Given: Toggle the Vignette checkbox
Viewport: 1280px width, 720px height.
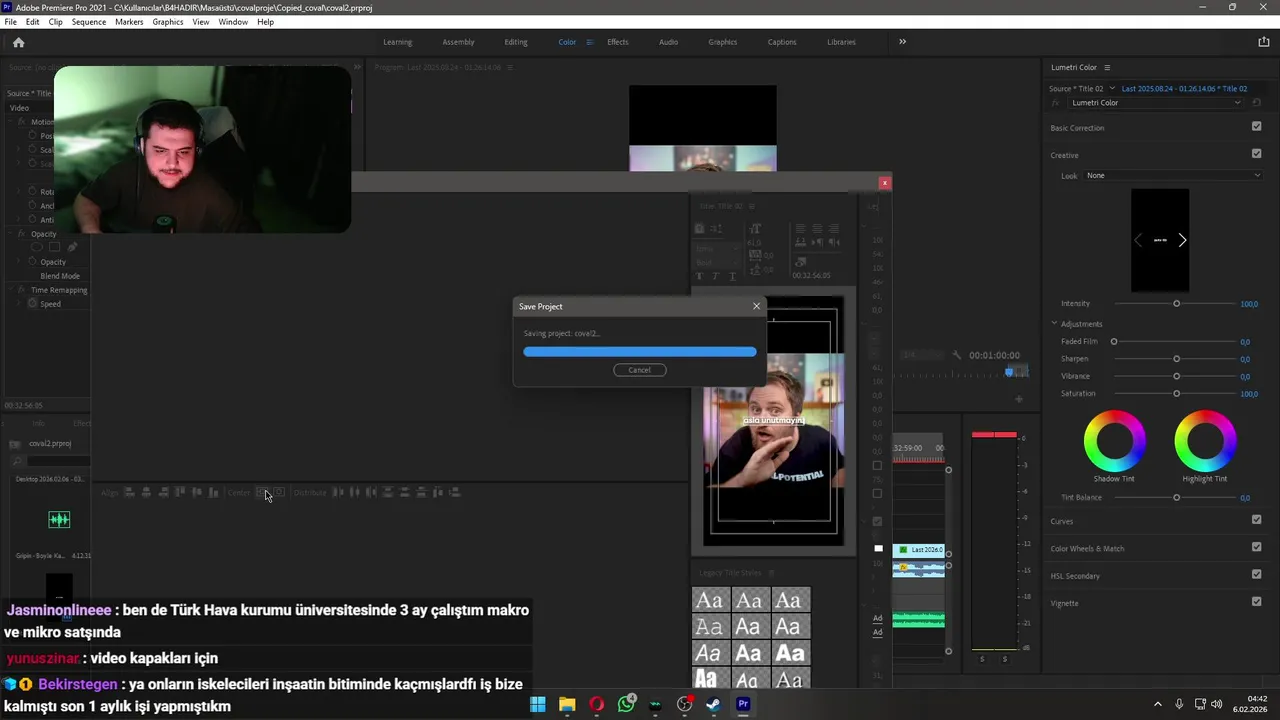Looking at the screenshot, I should (1256, 602).
